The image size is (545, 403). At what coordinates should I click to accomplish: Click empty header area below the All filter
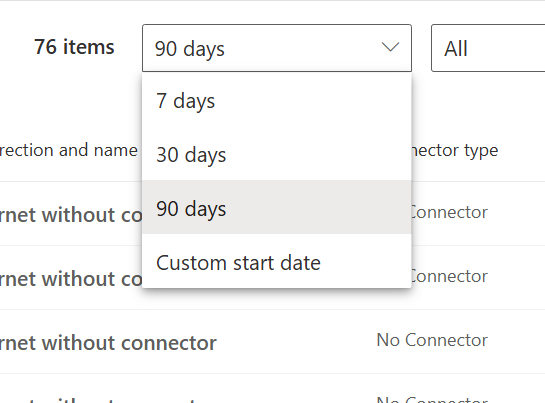tap(487, 104)
